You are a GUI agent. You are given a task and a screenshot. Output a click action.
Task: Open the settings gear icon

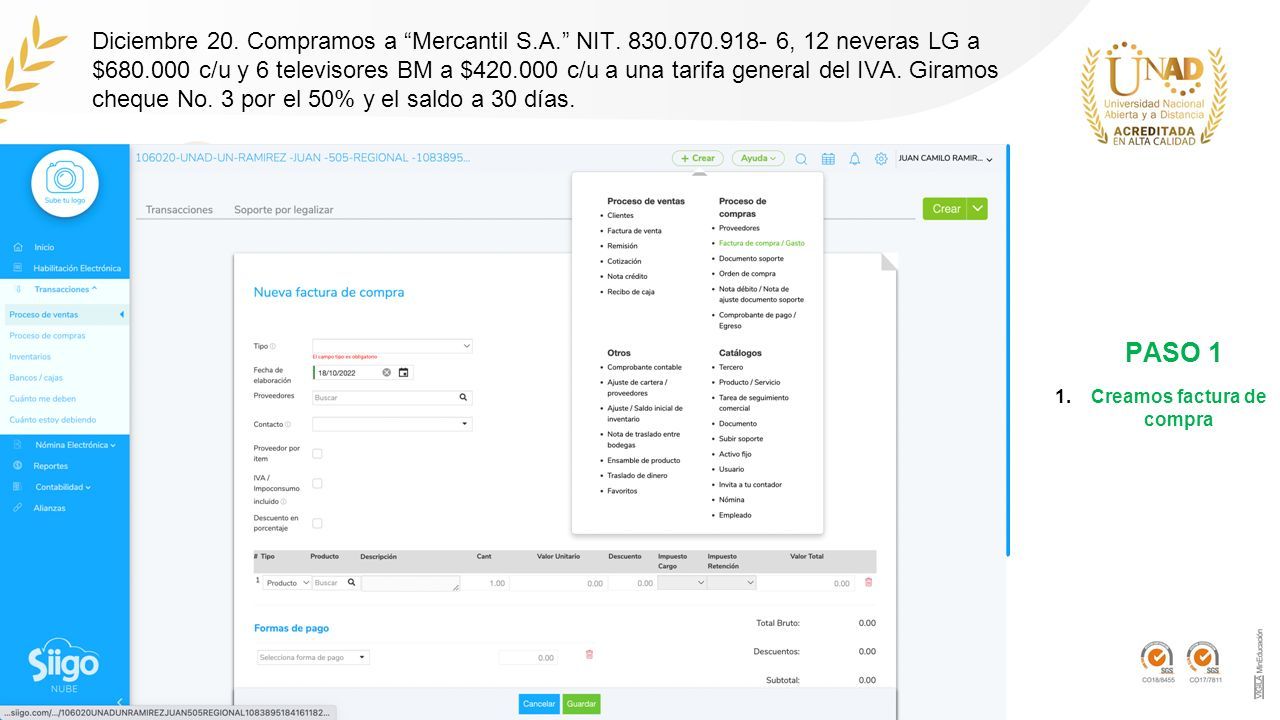pos(881,158)
